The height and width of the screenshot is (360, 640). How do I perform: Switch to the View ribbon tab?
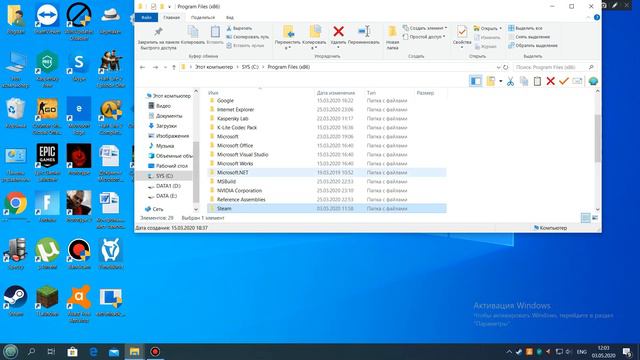tap(230, 18)
